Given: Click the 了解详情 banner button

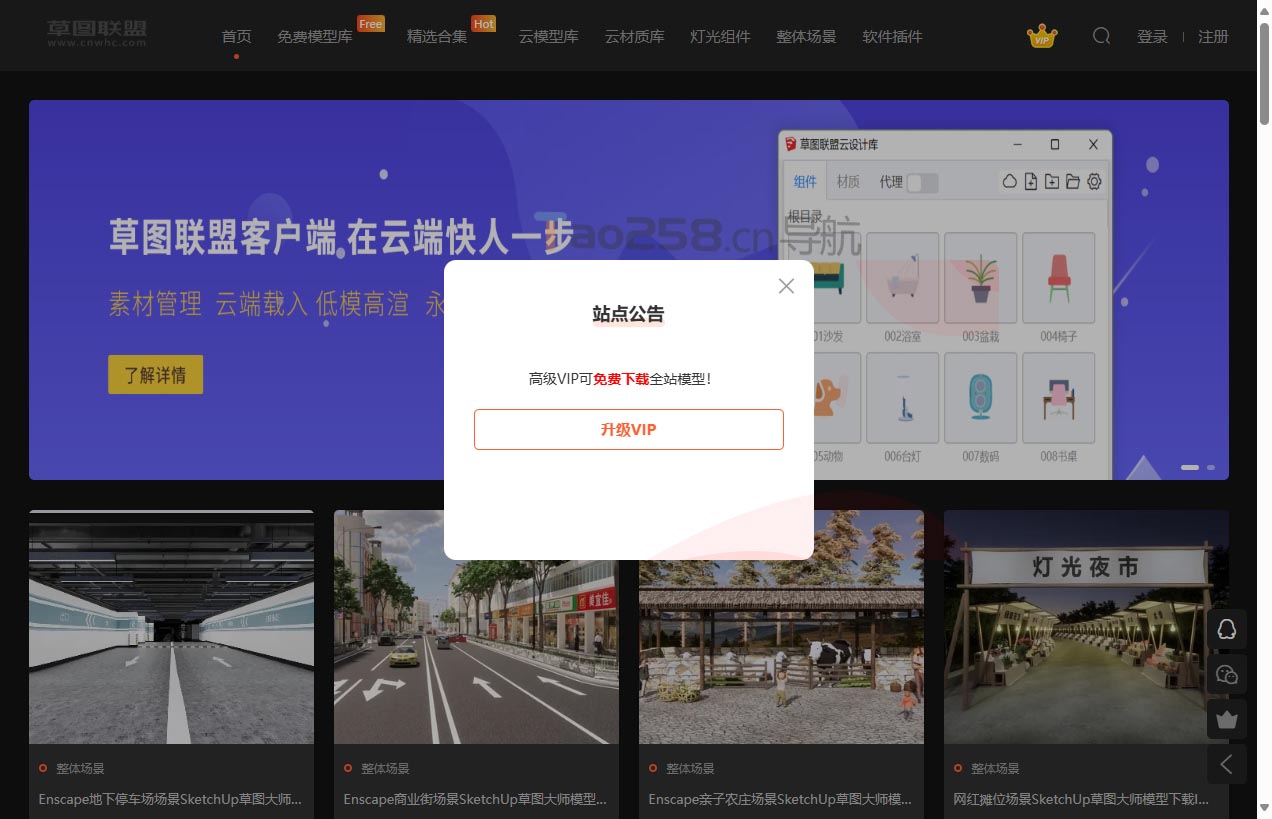Looking at the screenshot, I should click(155, 375).
